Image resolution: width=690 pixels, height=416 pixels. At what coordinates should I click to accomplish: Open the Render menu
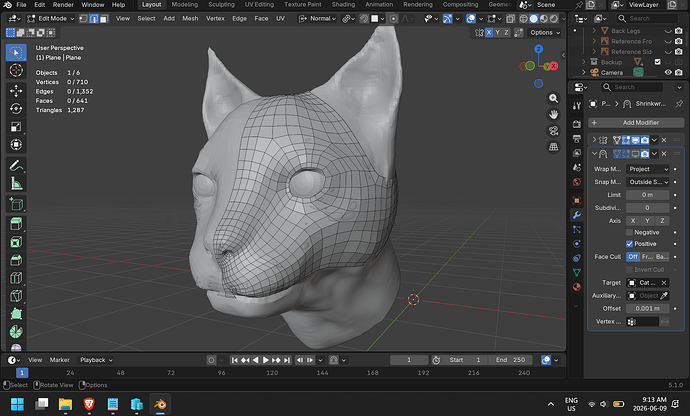63,5
